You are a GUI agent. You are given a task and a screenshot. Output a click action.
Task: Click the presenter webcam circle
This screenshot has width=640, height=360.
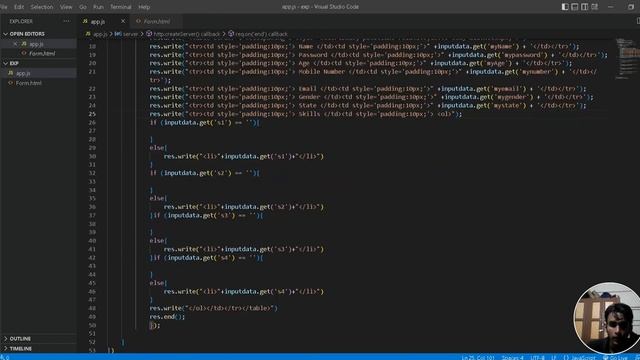pyautogui.click(x=607, y=318)
